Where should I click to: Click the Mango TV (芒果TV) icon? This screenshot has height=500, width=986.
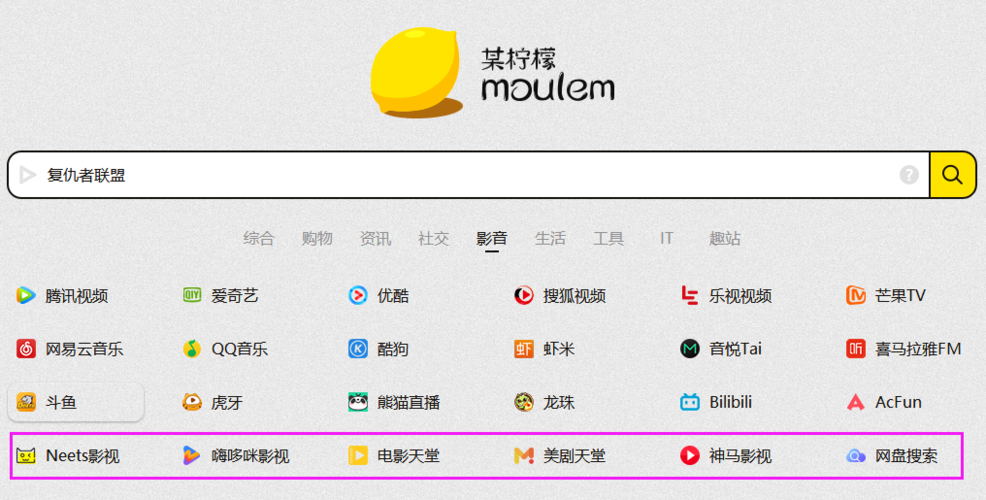tap(856, 295)
